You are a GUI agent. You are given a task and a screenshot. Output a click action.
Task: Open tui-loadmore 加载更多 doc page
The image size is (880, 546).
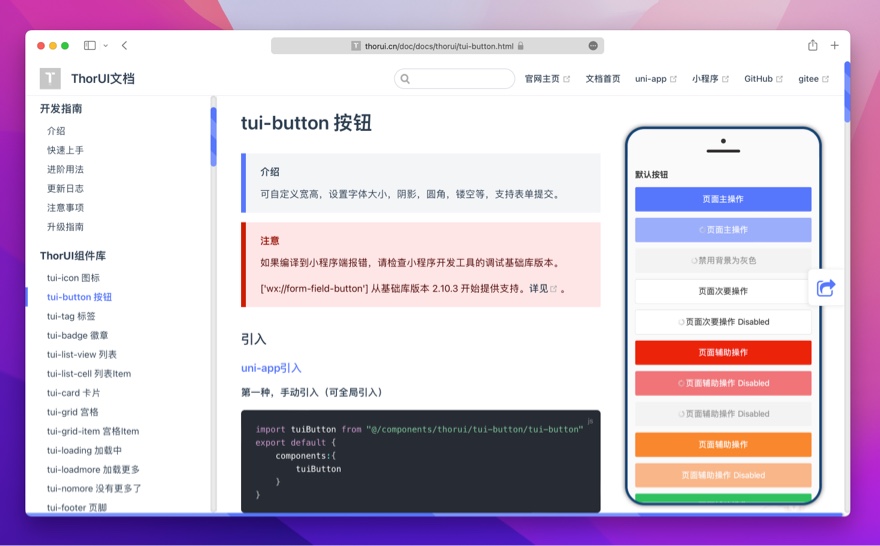click(94, 470)
